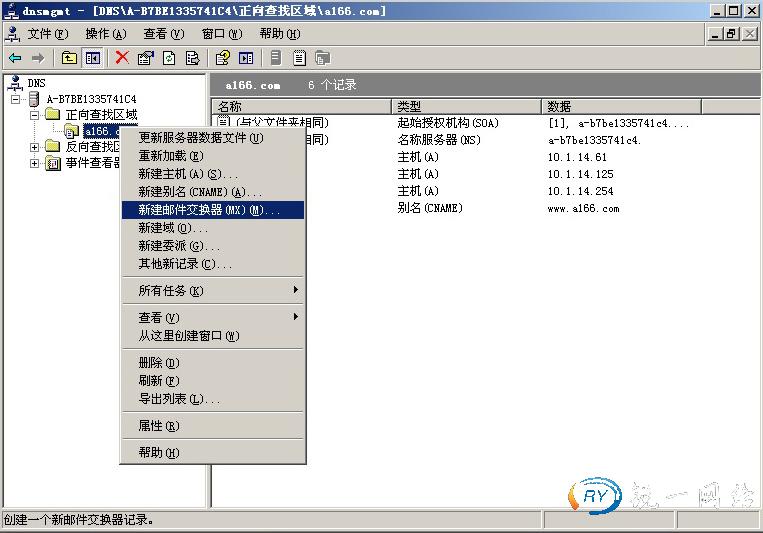Open the 操作 menu in the menu bar
This screenshot has height=533, width=763.
(x=105, y=33)
